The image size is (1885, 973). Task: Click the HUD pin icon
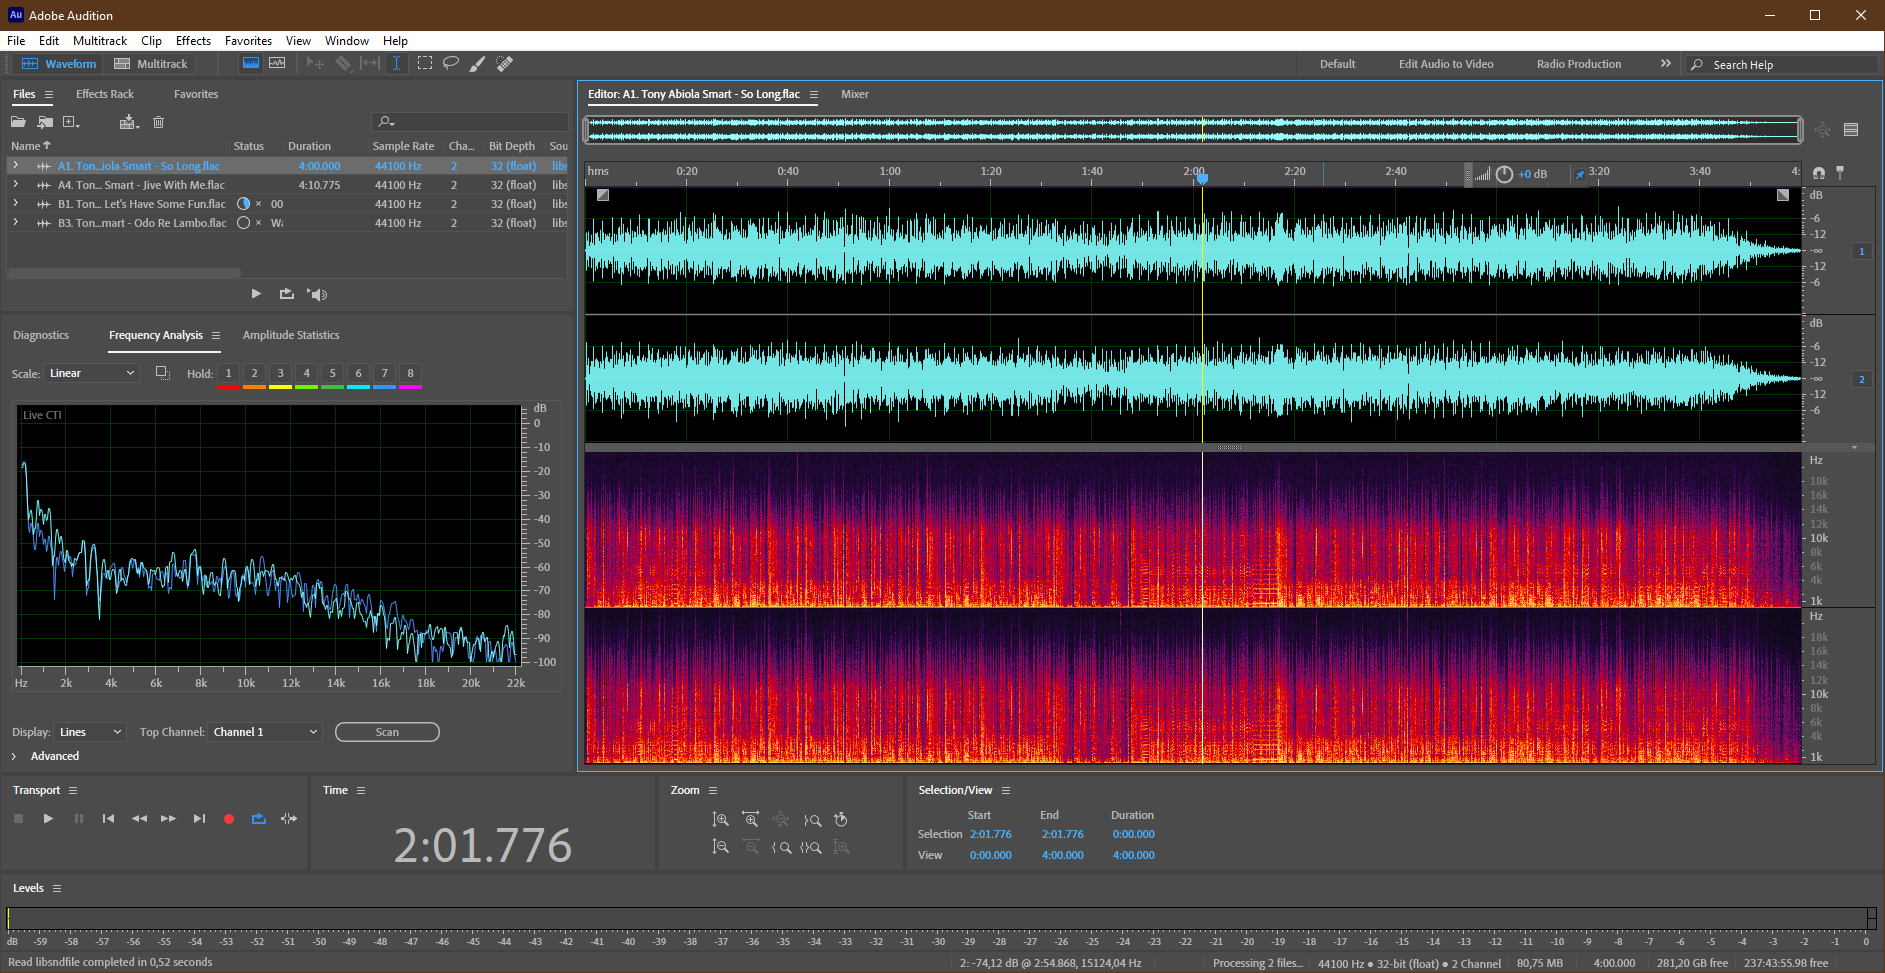click(x=1580, y=174)
